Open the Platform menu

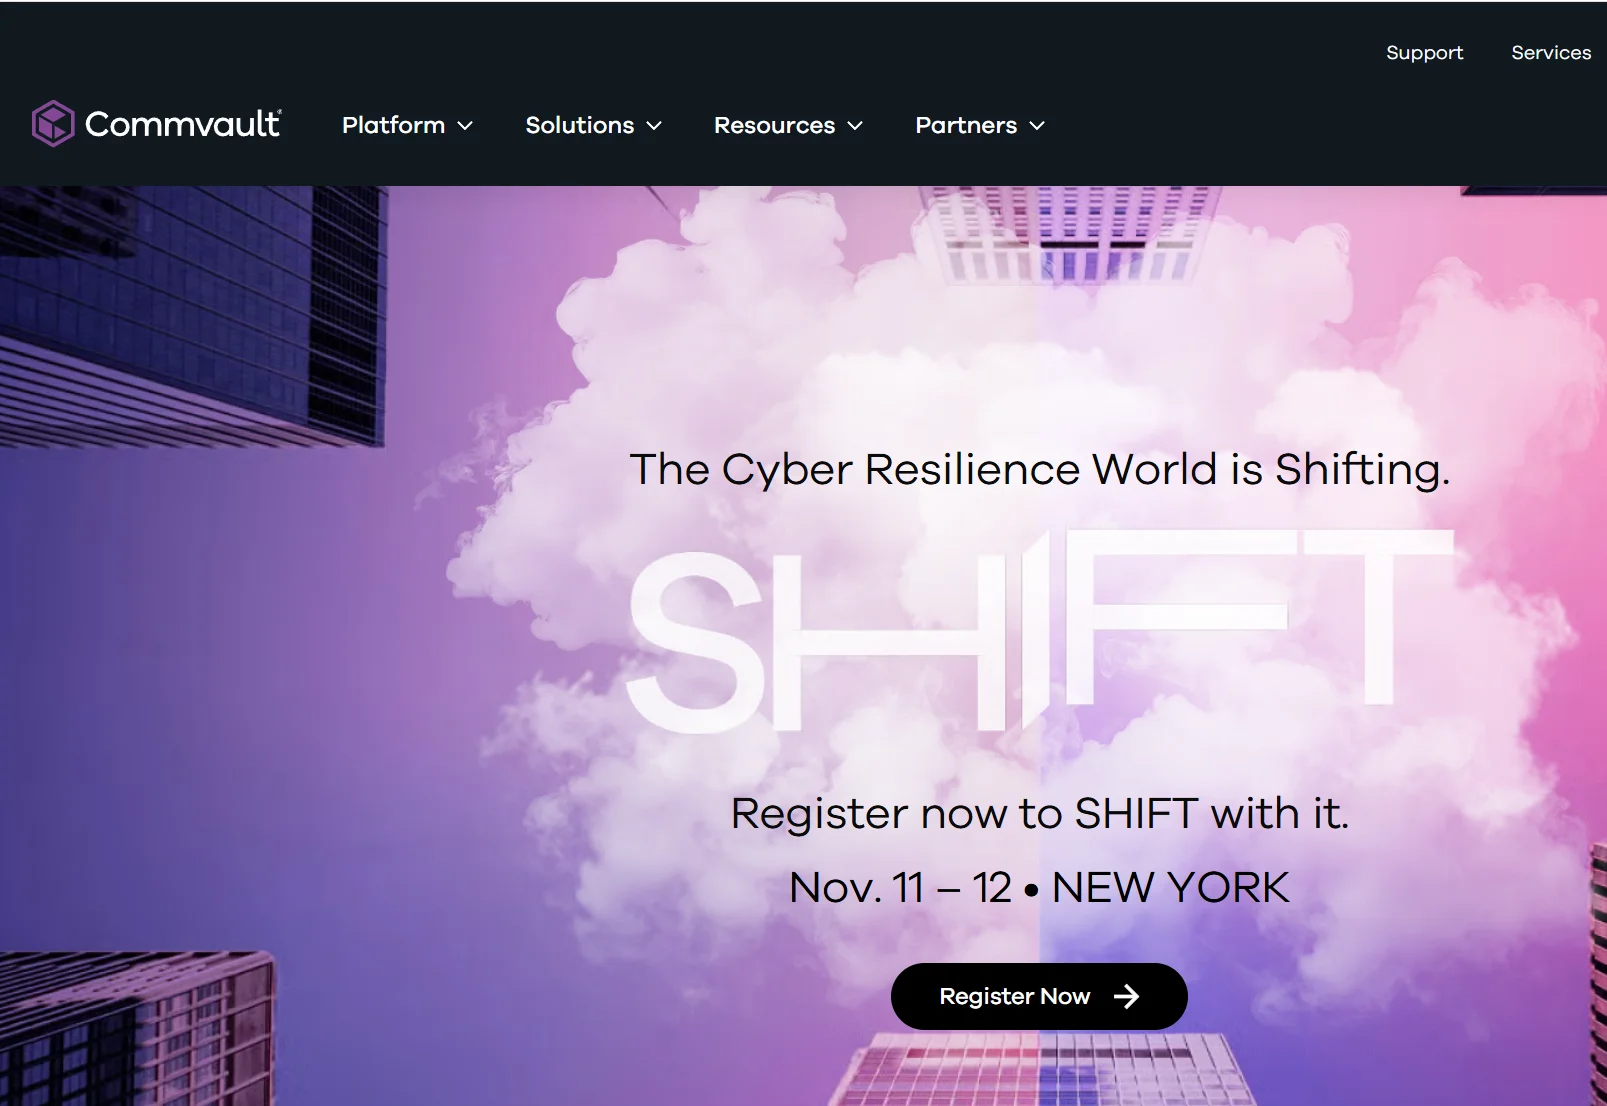point(407,125)
